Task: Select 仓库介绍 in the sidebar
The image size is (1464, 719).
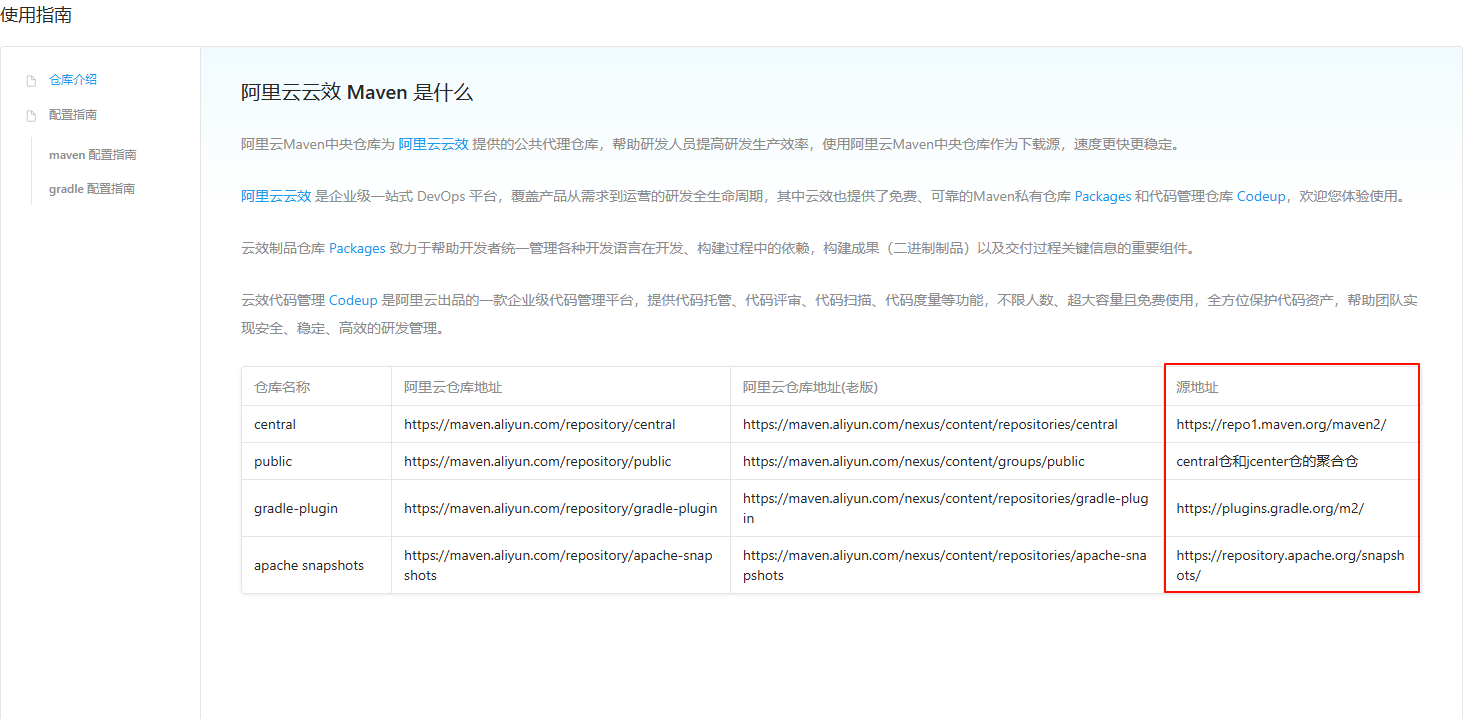Action: point(73,79)
